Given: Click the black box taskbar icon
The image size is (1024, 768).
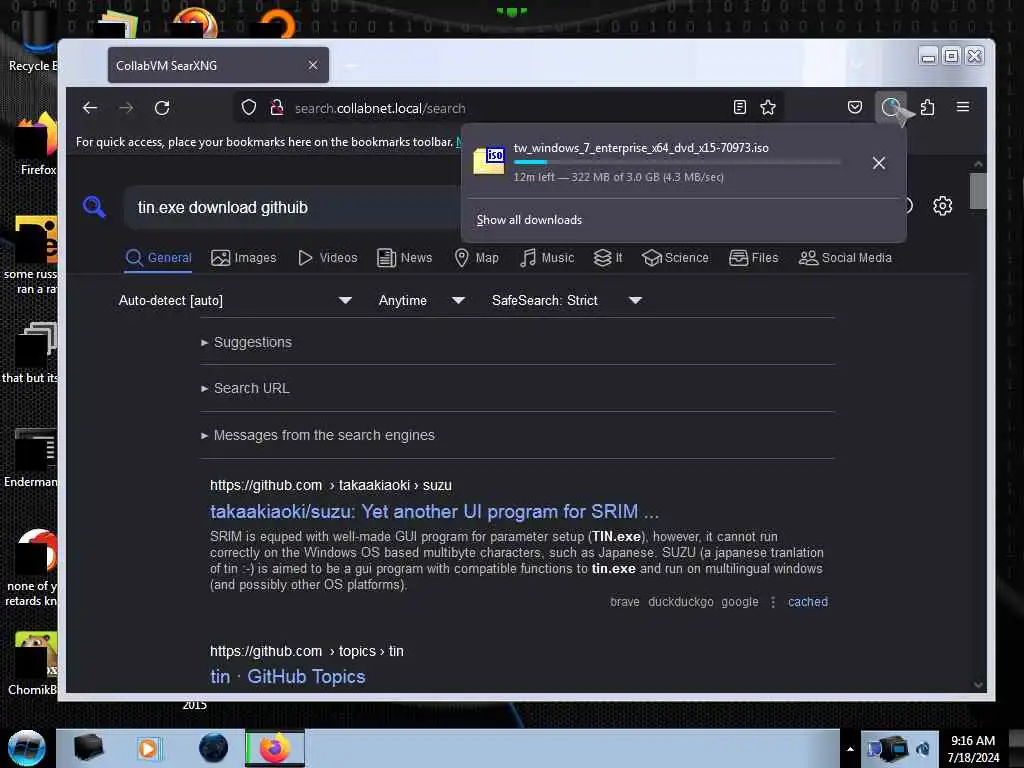Looking at the screenshot, I should [88, 748].
